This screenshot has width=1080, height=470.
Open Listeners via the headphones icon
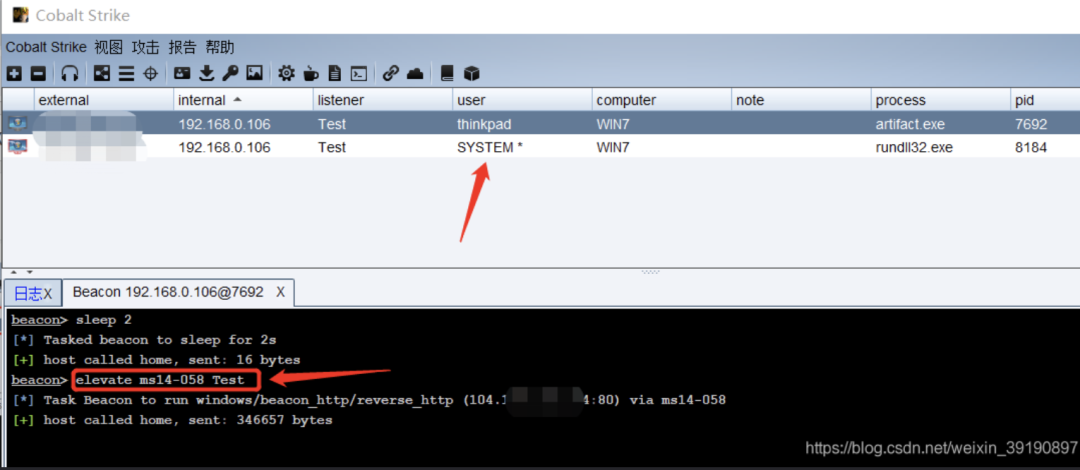coord(70,73)
